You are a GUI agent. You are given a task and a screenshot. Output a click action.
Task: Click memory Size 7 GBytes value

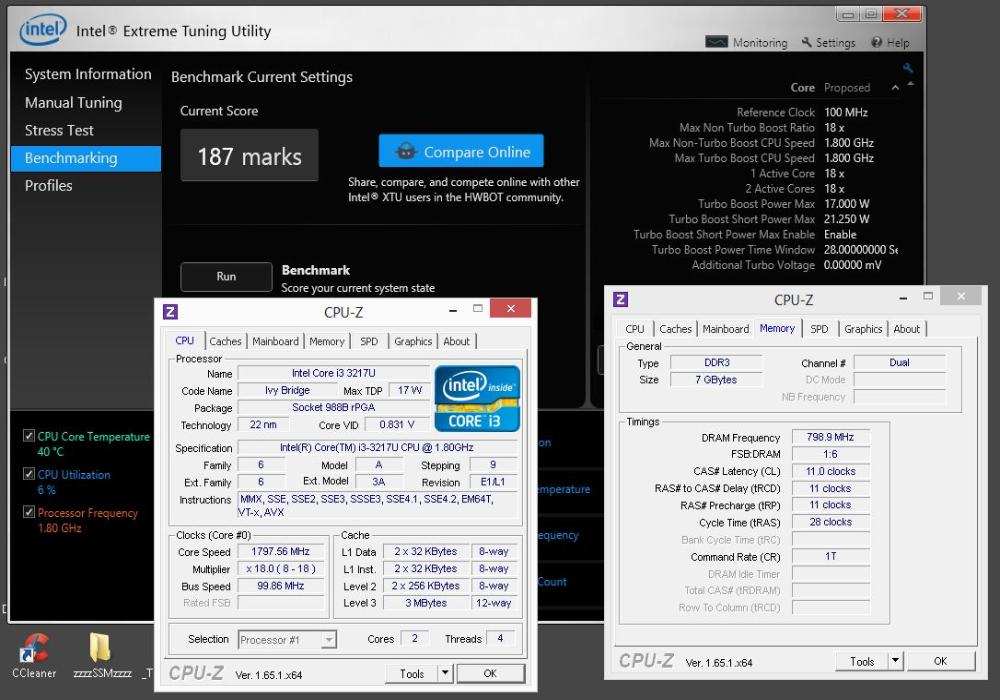[x=716, y=379]
